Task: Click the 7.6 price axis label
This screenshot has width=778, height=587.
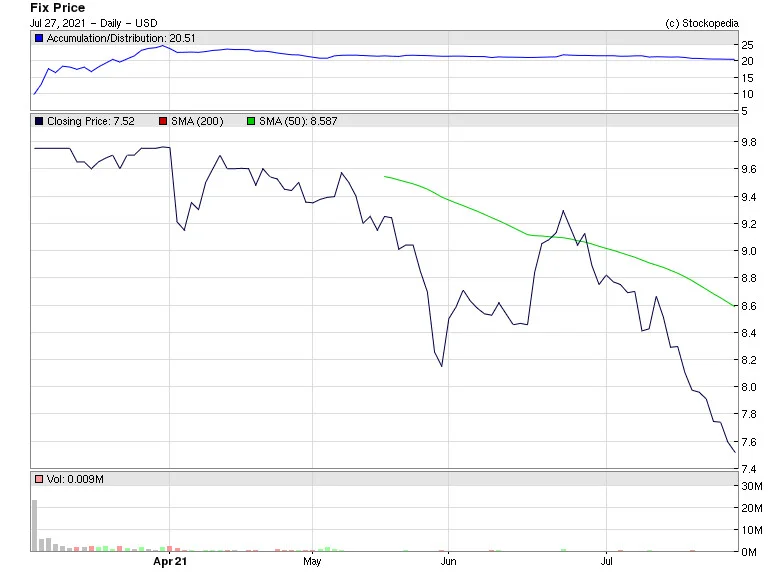Action: point(749,442)
